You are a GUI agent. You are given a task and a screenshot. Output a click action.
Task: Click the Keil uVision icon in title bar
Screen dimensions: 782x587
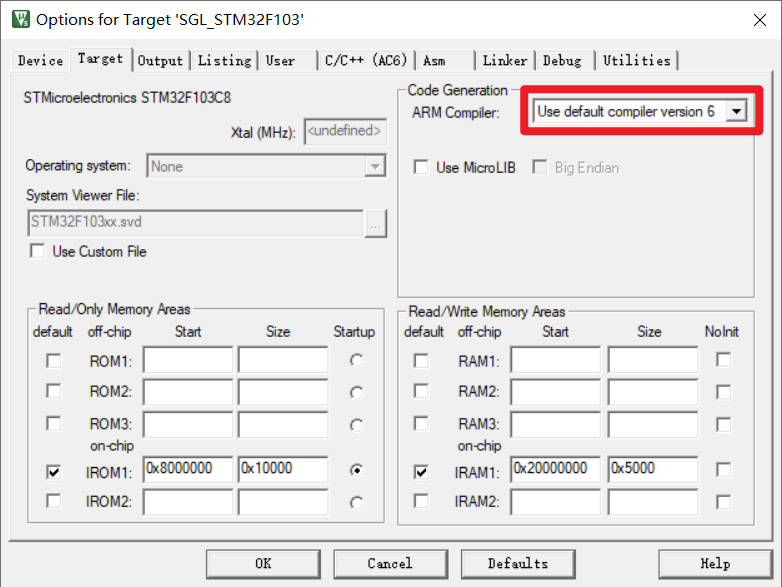point(20,19)
